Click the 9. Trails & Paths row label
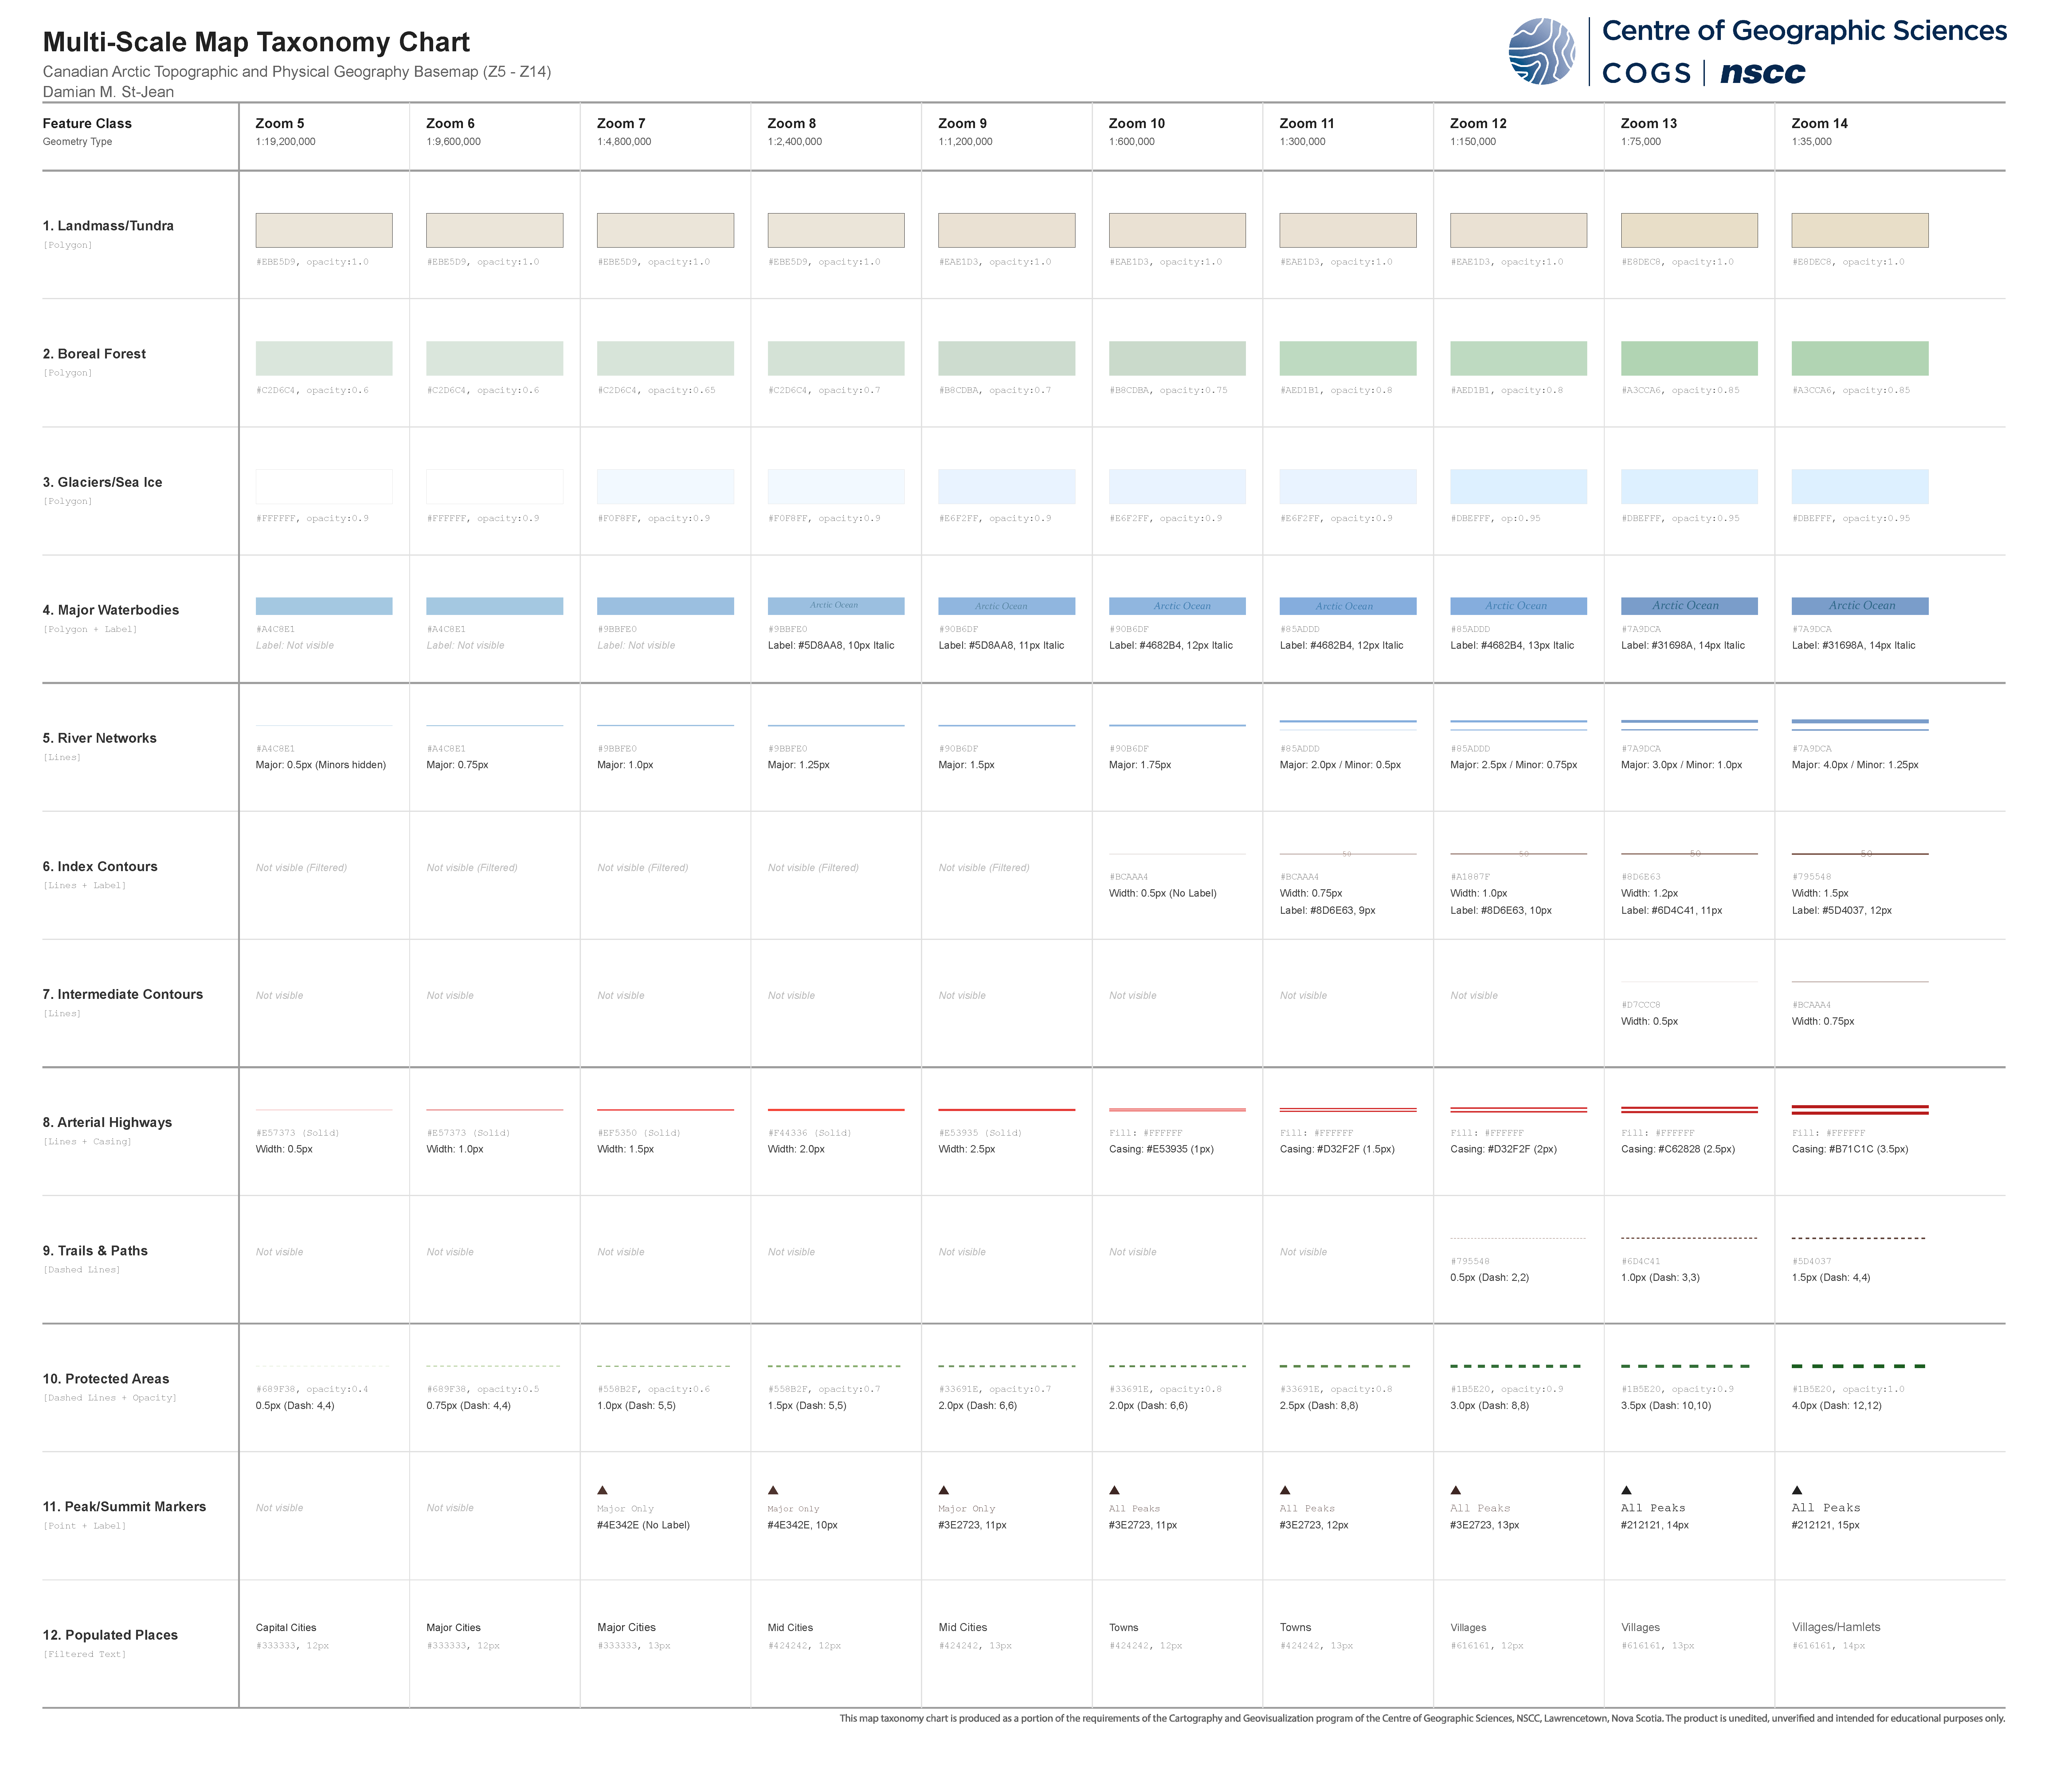This screenshot has height=1792, width=2048. pos(95,1251)
